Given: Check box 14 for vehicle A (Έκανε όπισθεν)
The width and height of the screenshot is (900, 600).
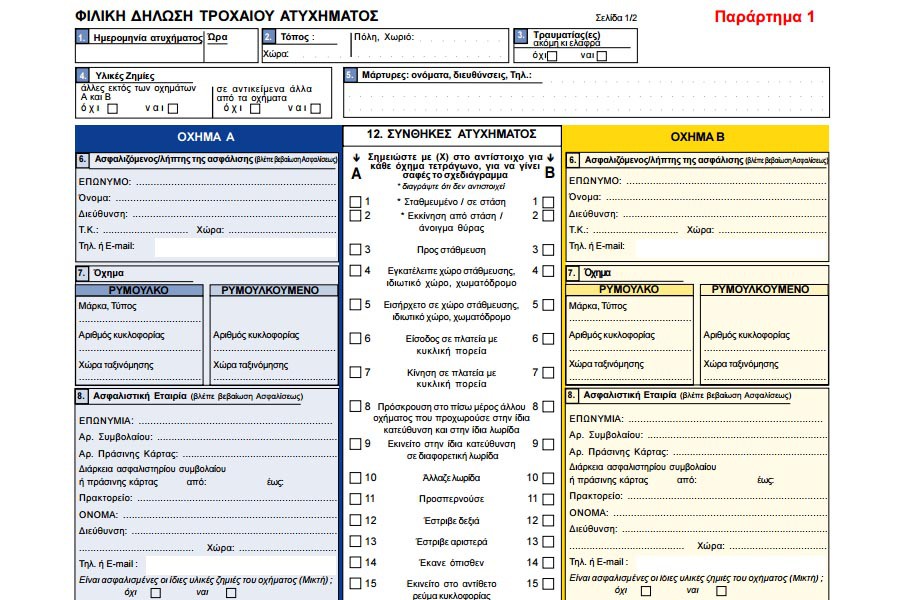Looking at the screenshot, I should click(355, 563).
